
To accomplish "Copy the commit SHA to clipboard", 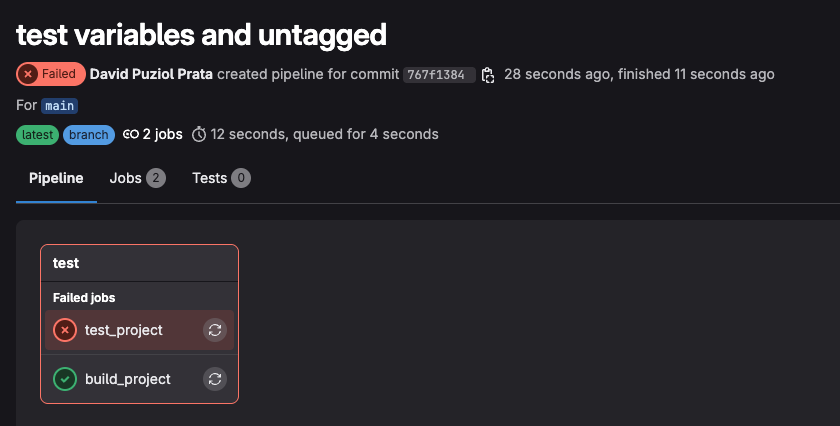I will pyautogui.click(x=488, y=75).
